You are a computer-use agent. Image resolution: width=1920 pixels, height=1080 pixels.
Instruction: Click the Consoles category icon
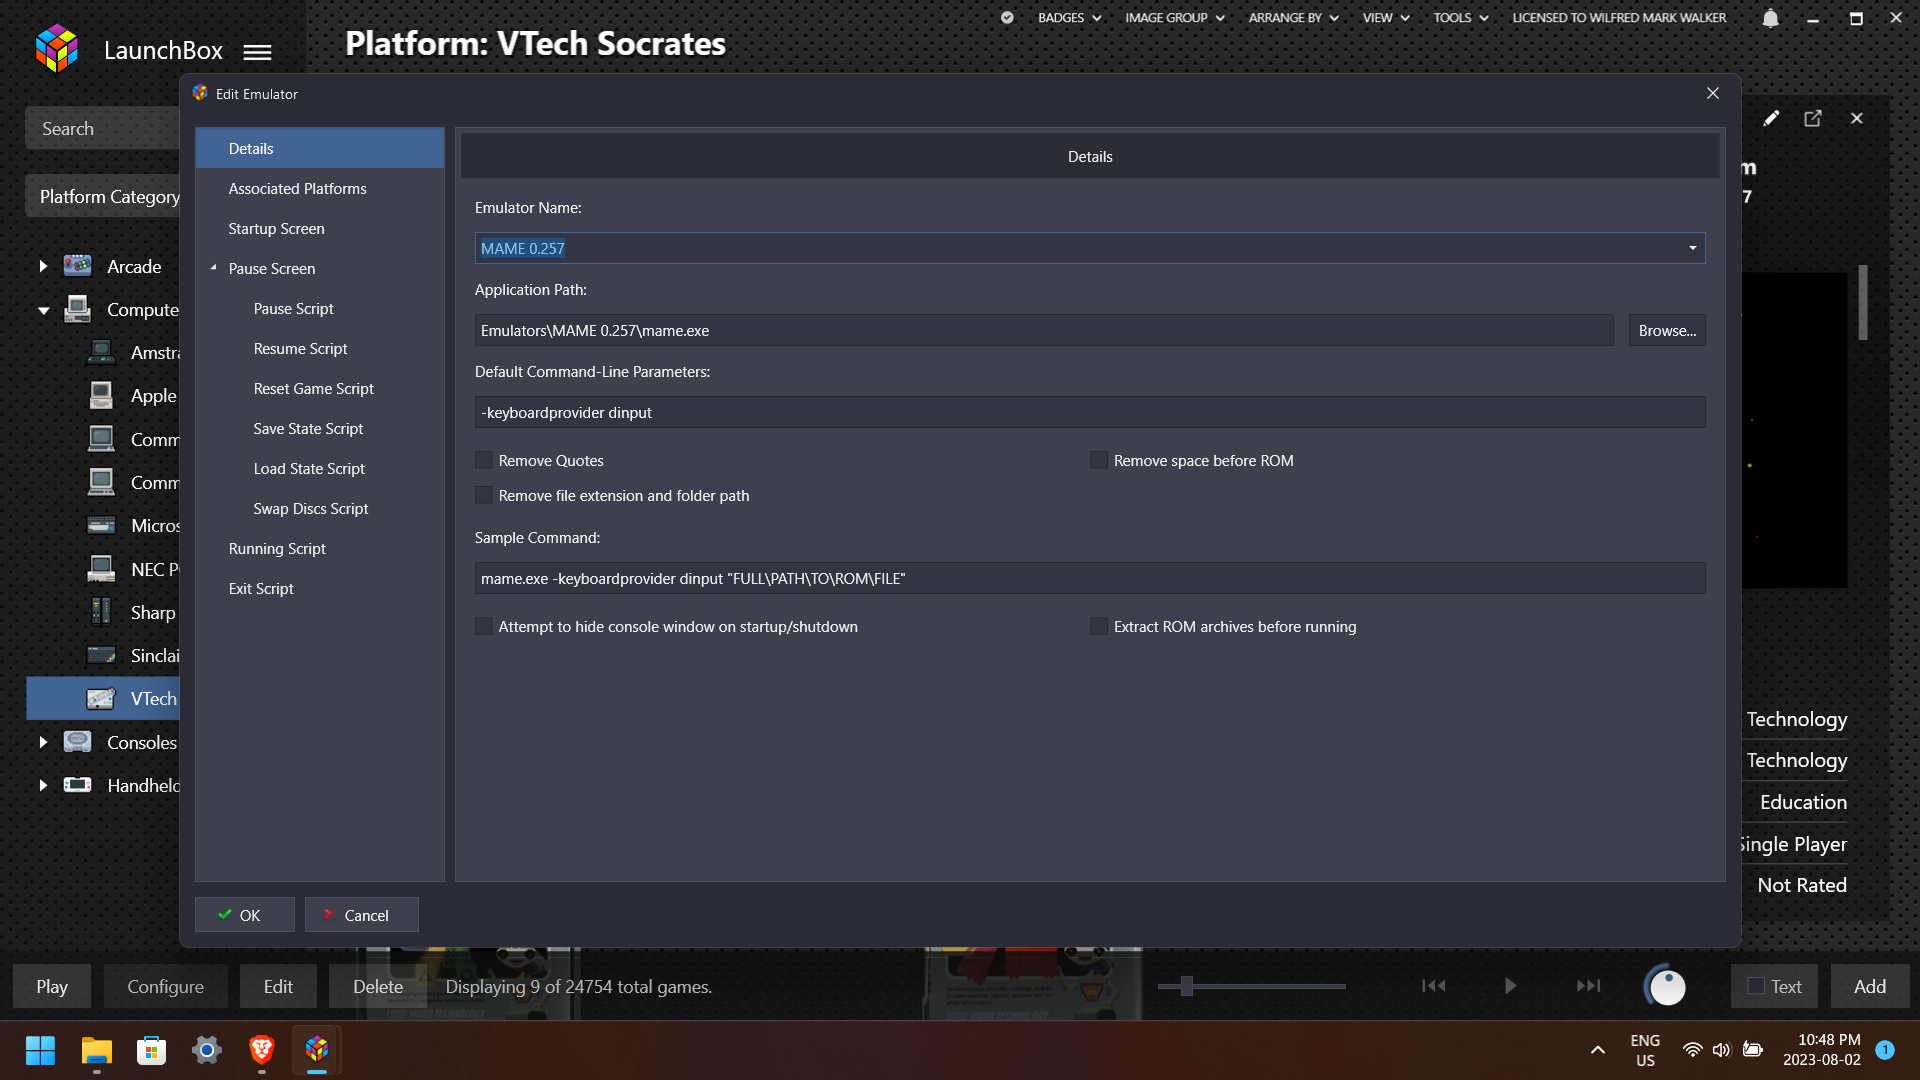77,742
